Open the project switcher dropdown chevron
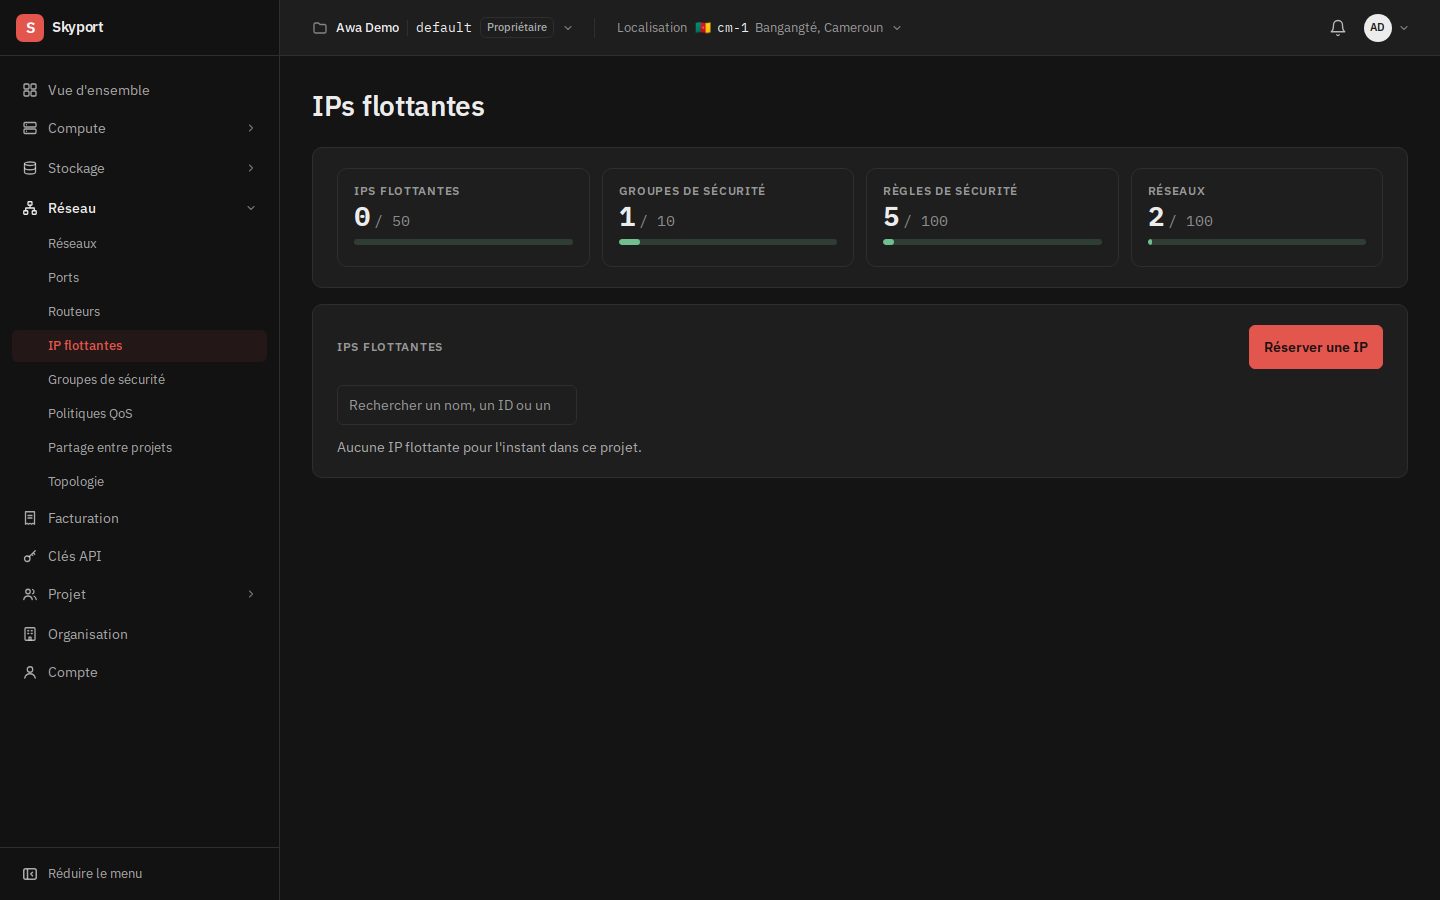The width and height of the screenshot is (1440, 900). tap(568, 28)
